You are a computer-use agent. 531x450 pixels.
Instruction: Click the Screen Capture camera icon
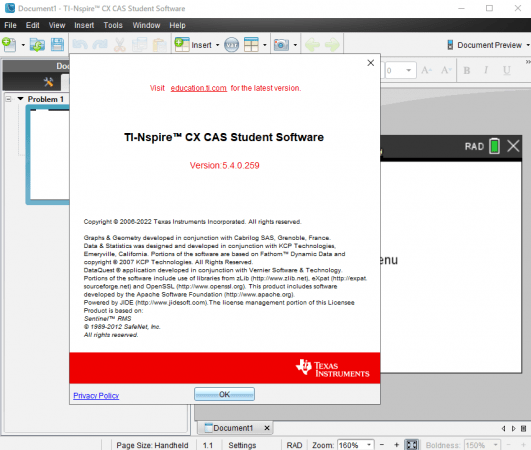pos(281,45)
